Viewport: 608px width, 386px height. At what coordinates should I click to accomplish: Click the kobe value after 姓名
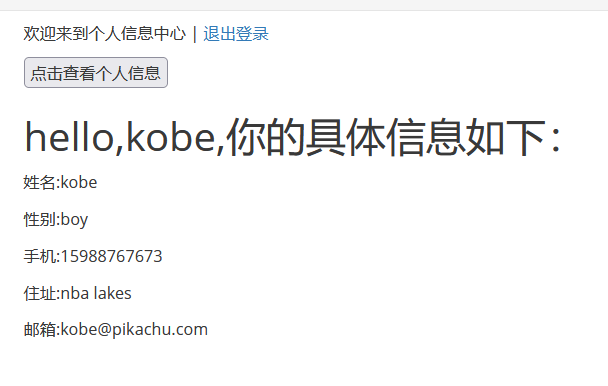(79, 182)
